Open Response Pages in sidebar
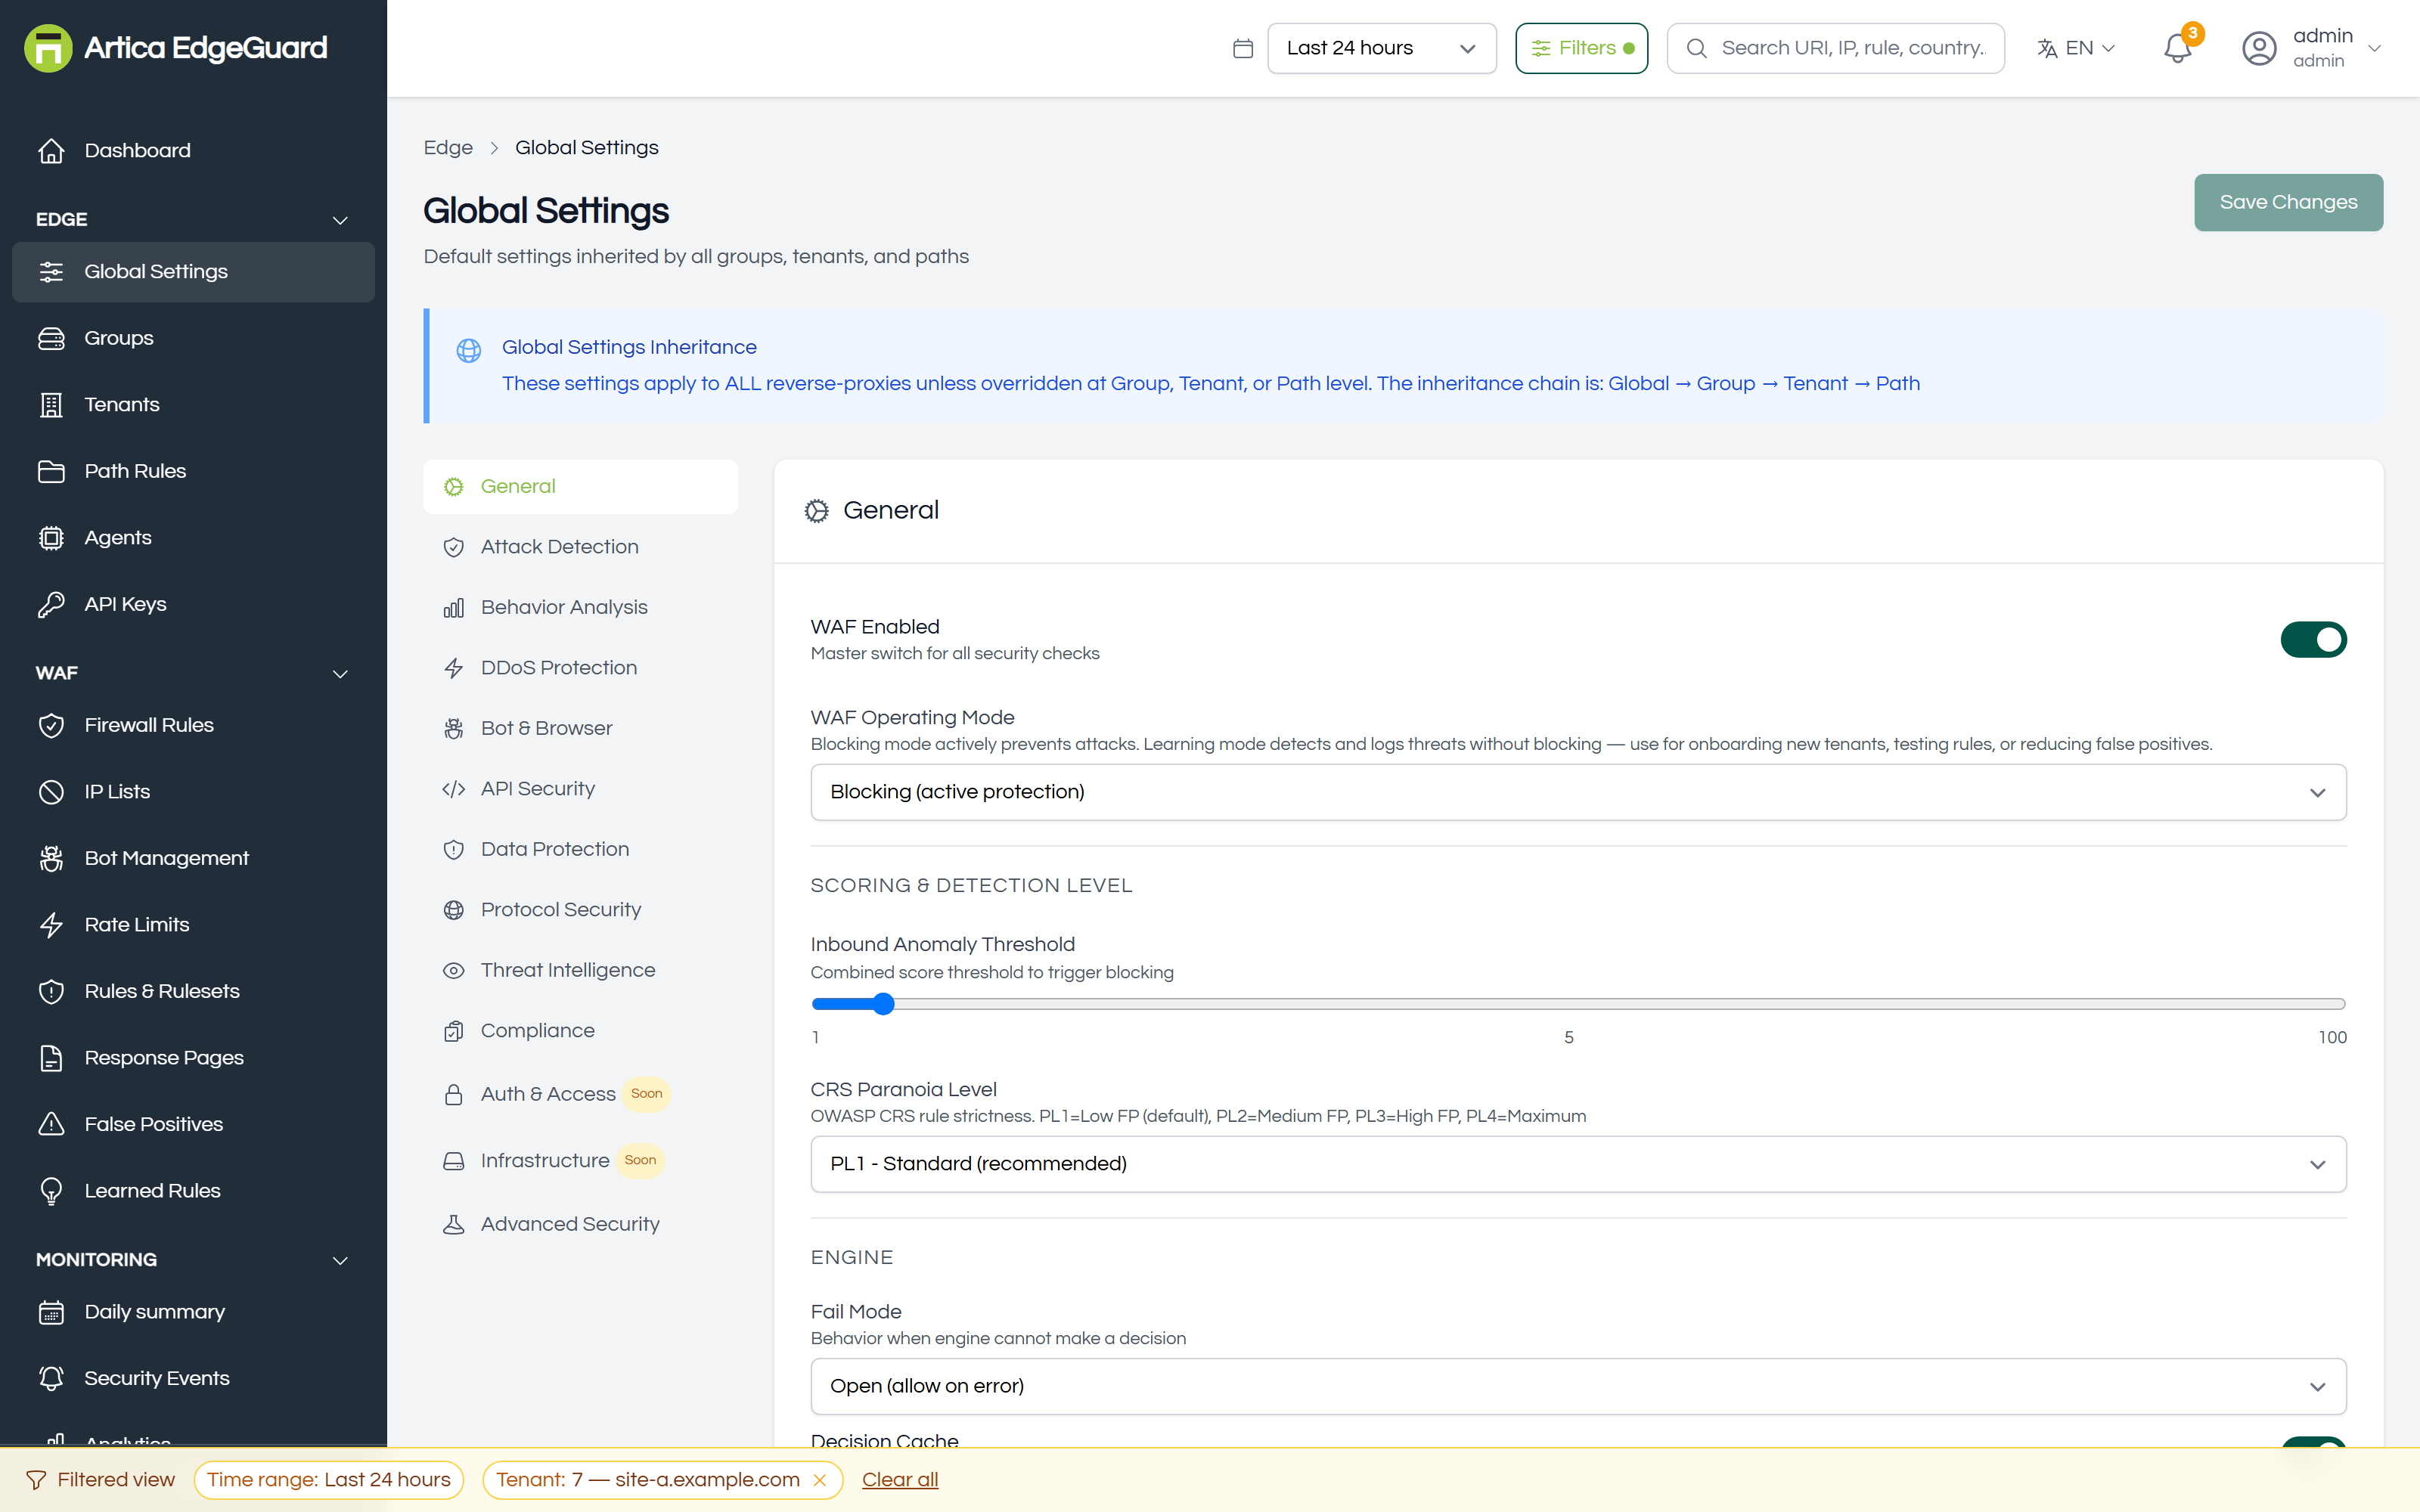Viewport: 2420px width, 1512px height. [193, 1057]
